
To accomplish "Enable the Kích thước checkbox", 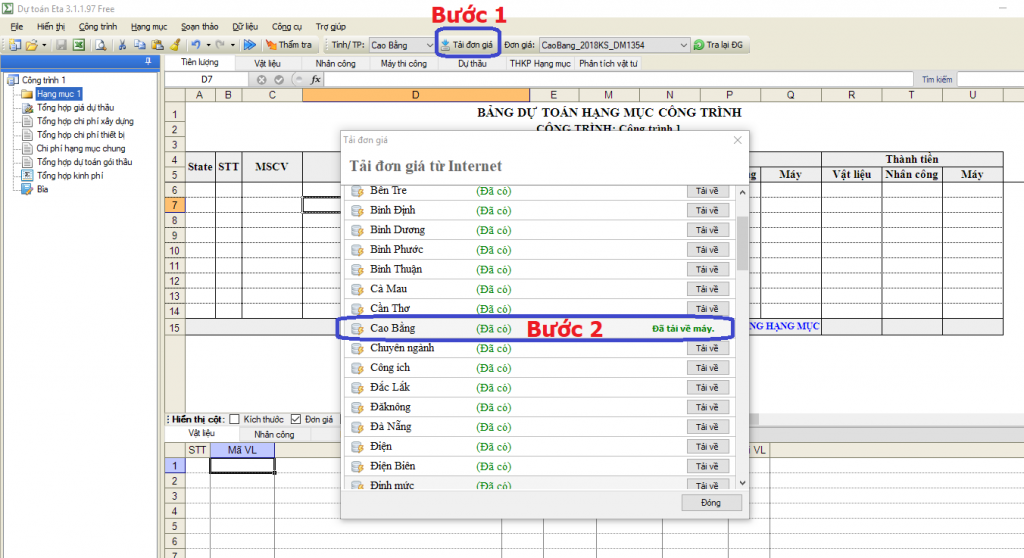I will (x=235, y=419).
